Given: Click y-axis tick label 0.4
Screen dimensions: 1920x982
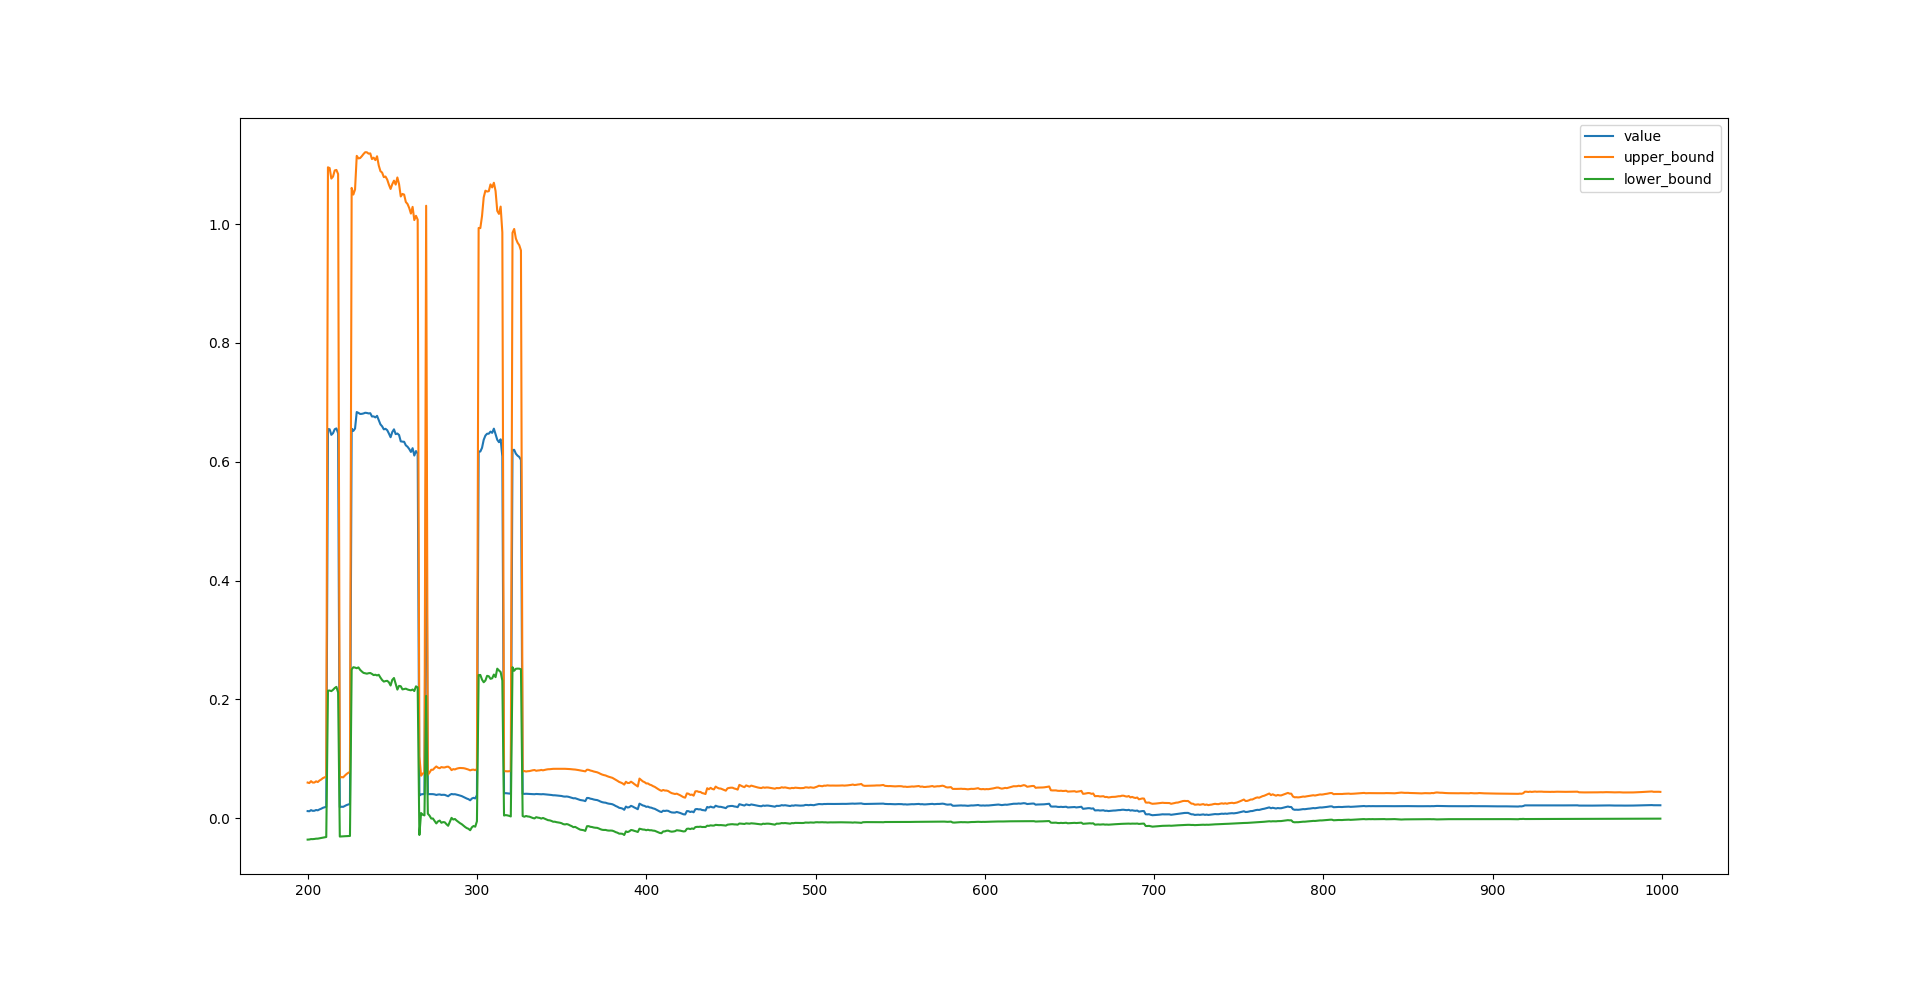Looking at the screenshot, I should (219, 581).
